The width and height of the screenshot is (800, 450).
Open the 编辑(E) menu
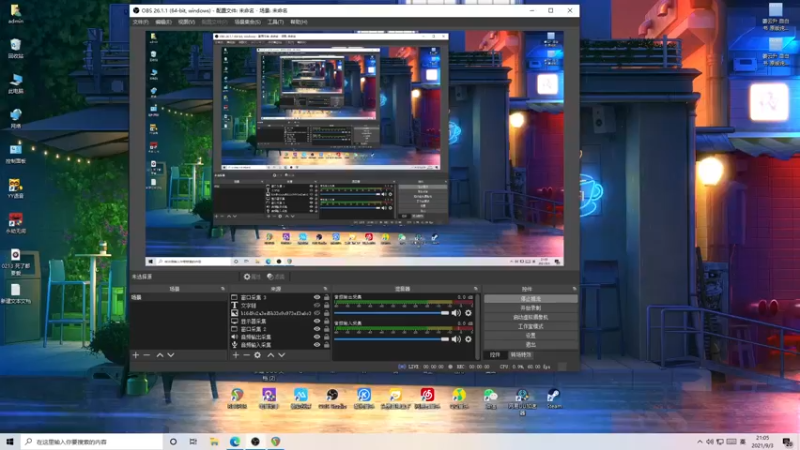tap(163, 22)
